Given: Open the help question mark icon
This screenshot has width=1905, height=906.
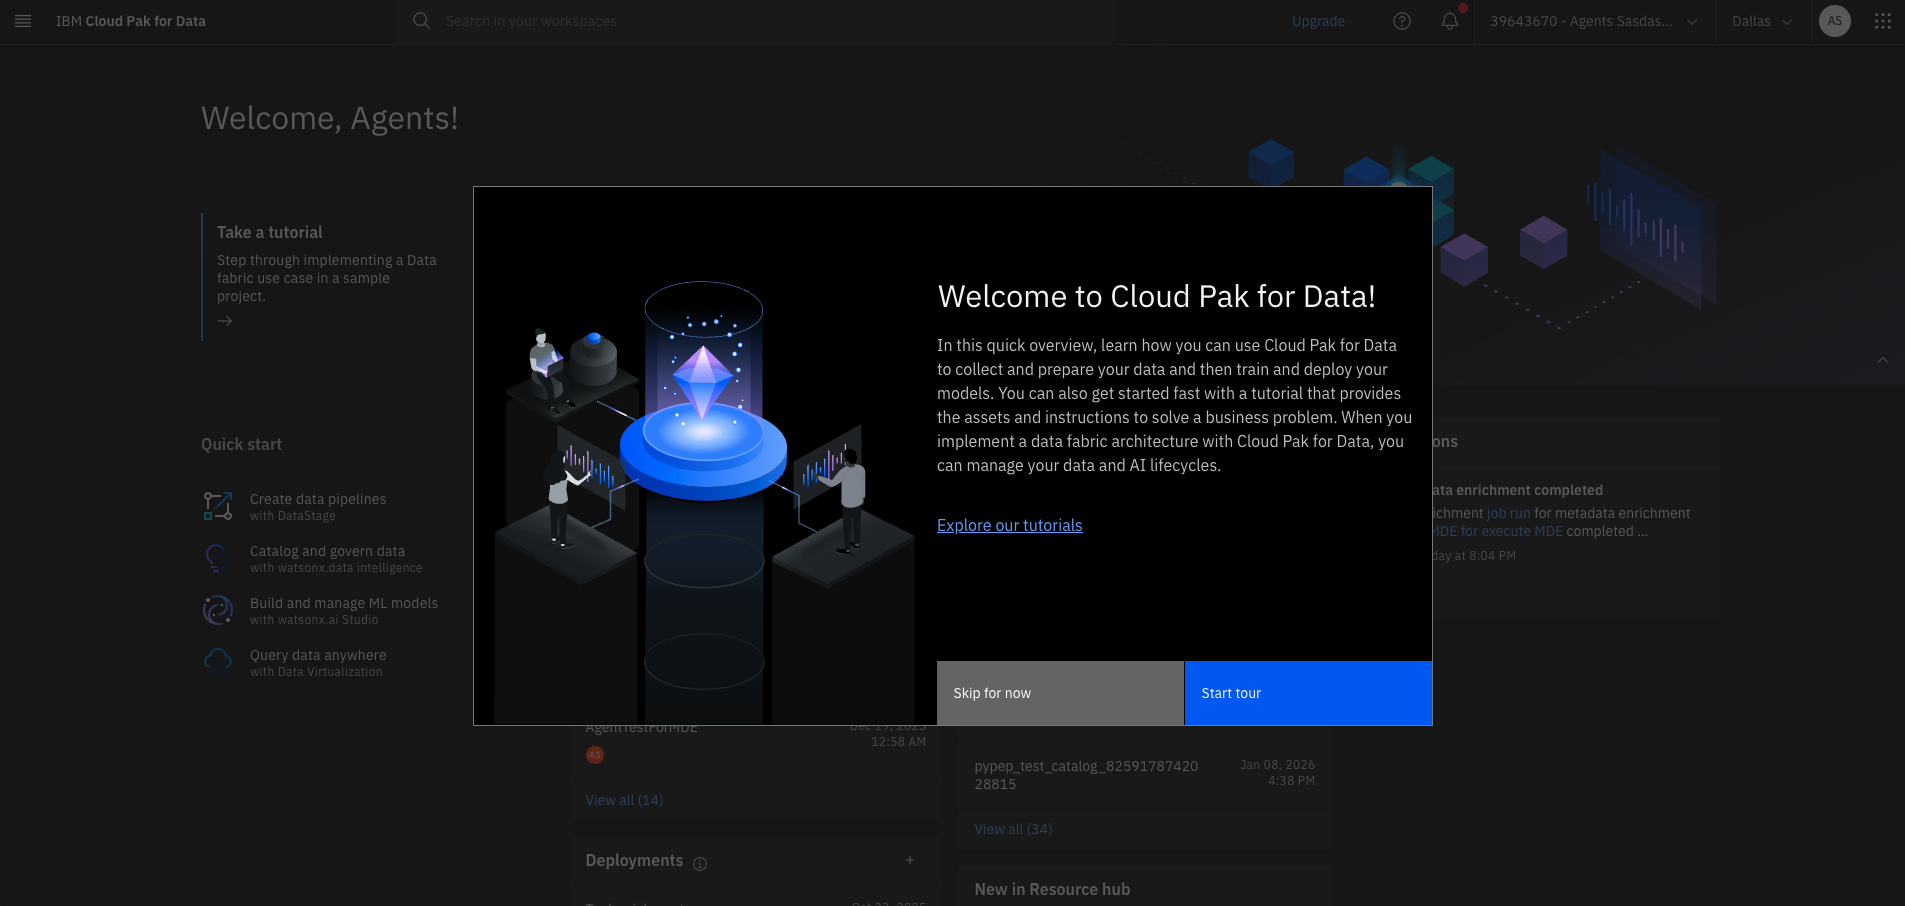Looking at the screenshot, I should coord(1402,21).
